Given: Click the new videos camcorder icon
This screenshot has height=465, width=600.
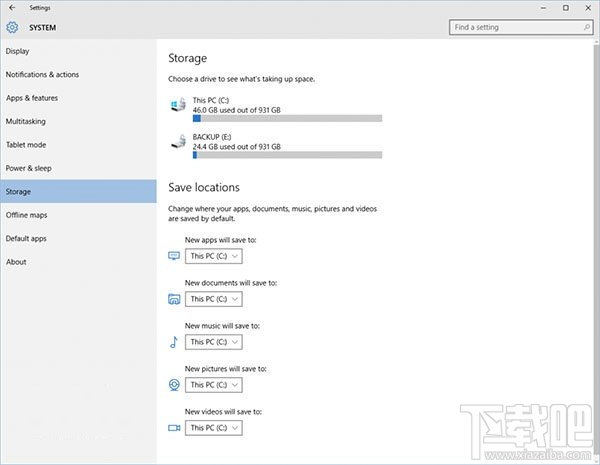Looking at the screenshot, I should (x=174, y=427).
